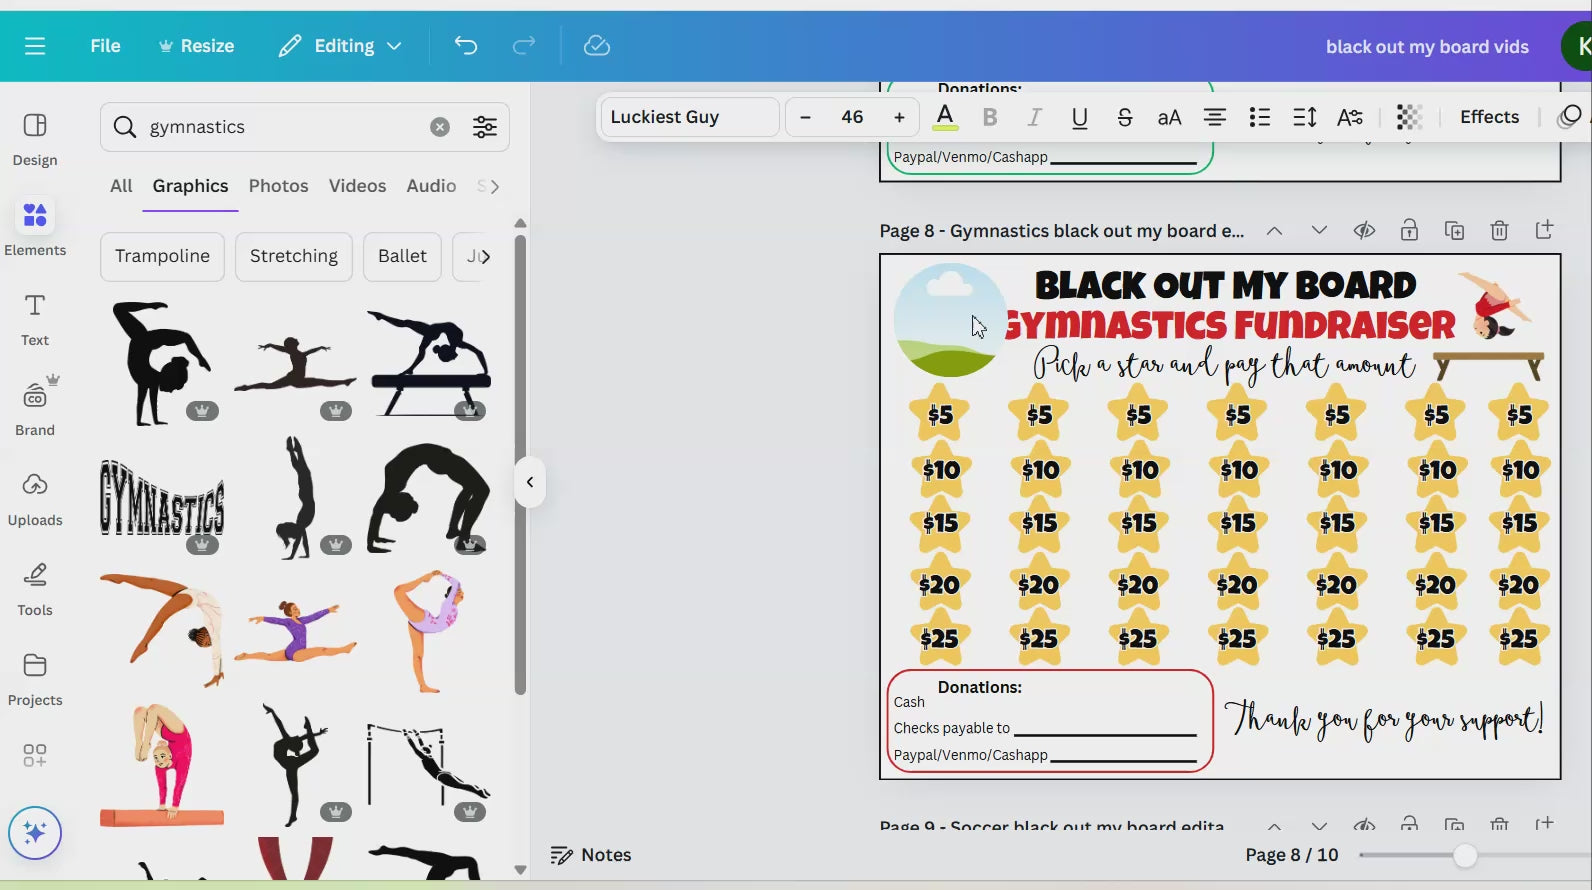Open the File menu
Screen dimensions: 1592x890
(105, 46)
